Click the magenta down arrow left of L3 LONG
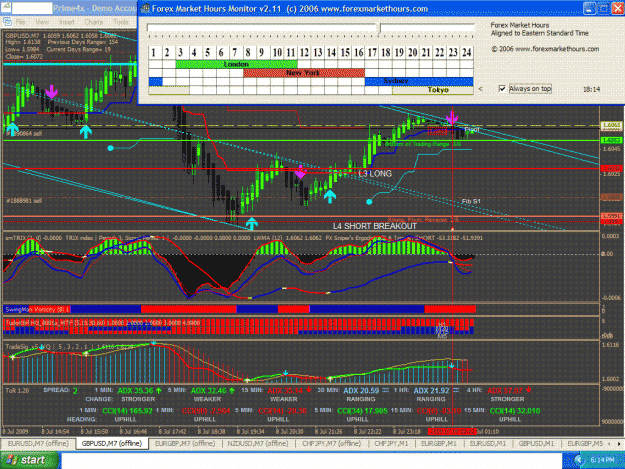Image resolution: width=625 pixels, height=469 pixels. tap(301, 172)
